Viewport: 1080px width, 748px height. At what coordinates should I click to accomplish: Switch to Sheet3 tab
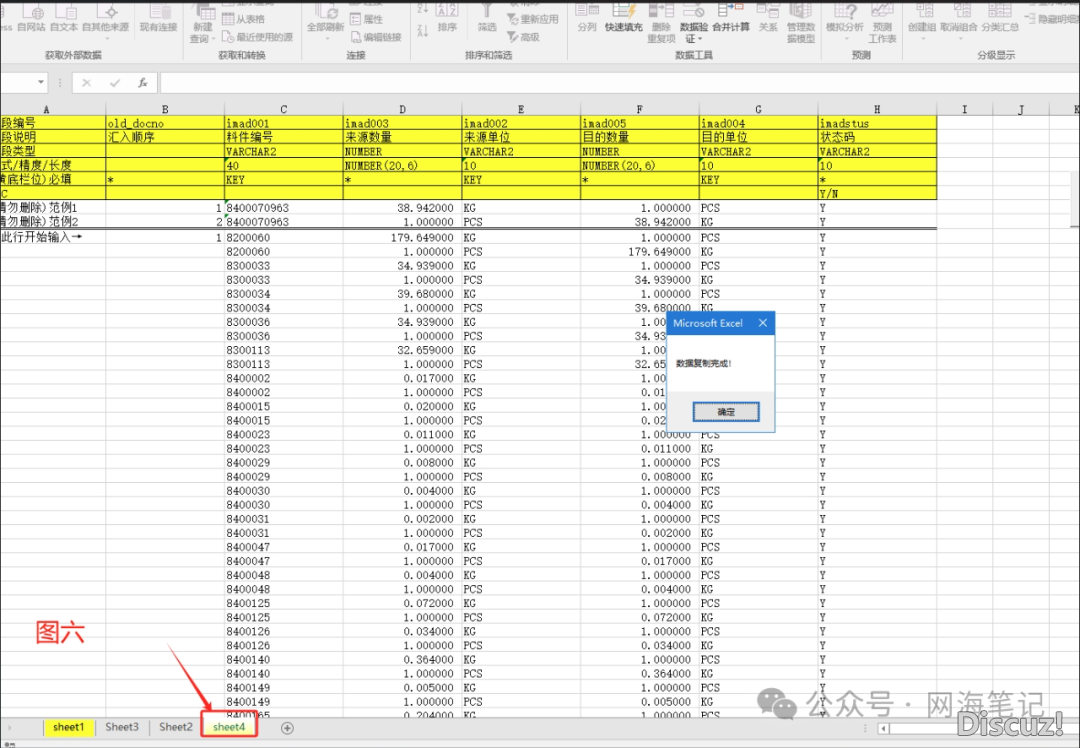pyautogui.click(x=122, y=727)
